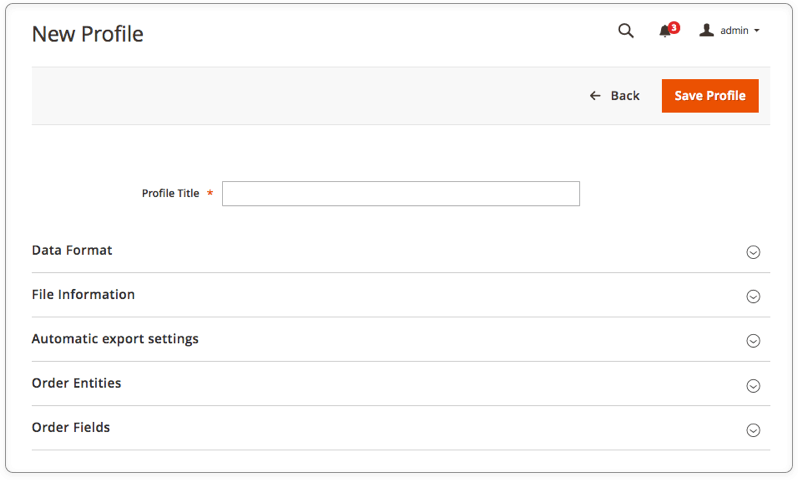Click the admin user silhouette icon
Image resolution: width=798 pixels, height=480 pixels.
point(706,30)
